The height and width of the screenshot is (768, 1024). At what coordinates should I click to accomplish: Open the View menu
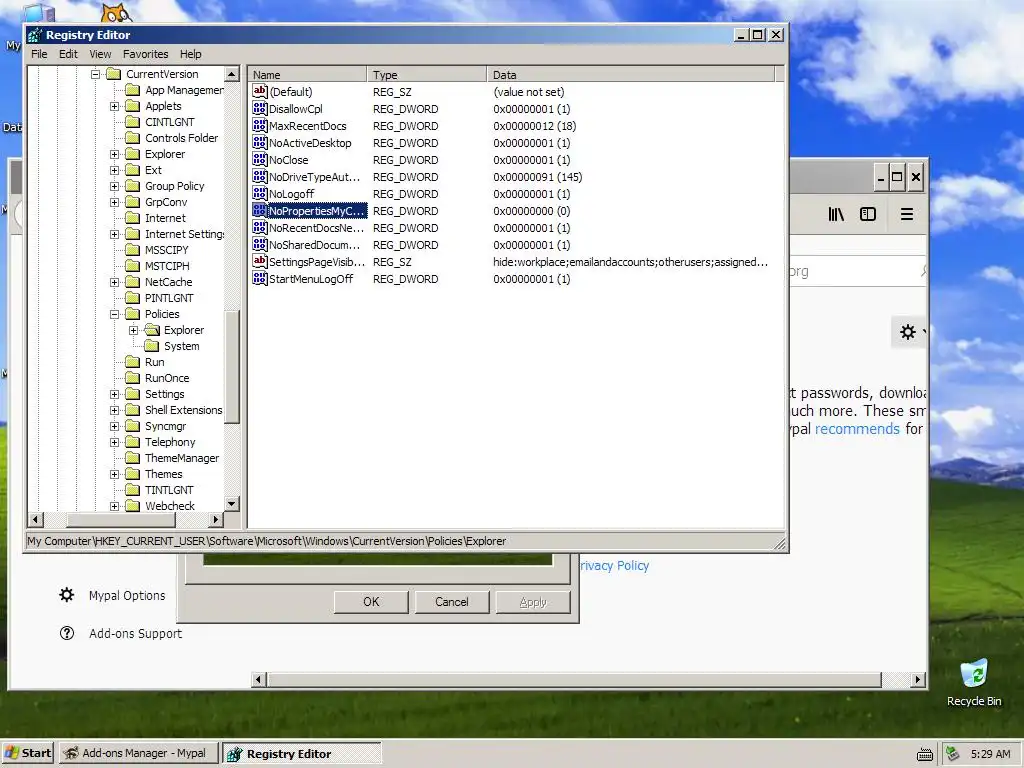[100, 54]
